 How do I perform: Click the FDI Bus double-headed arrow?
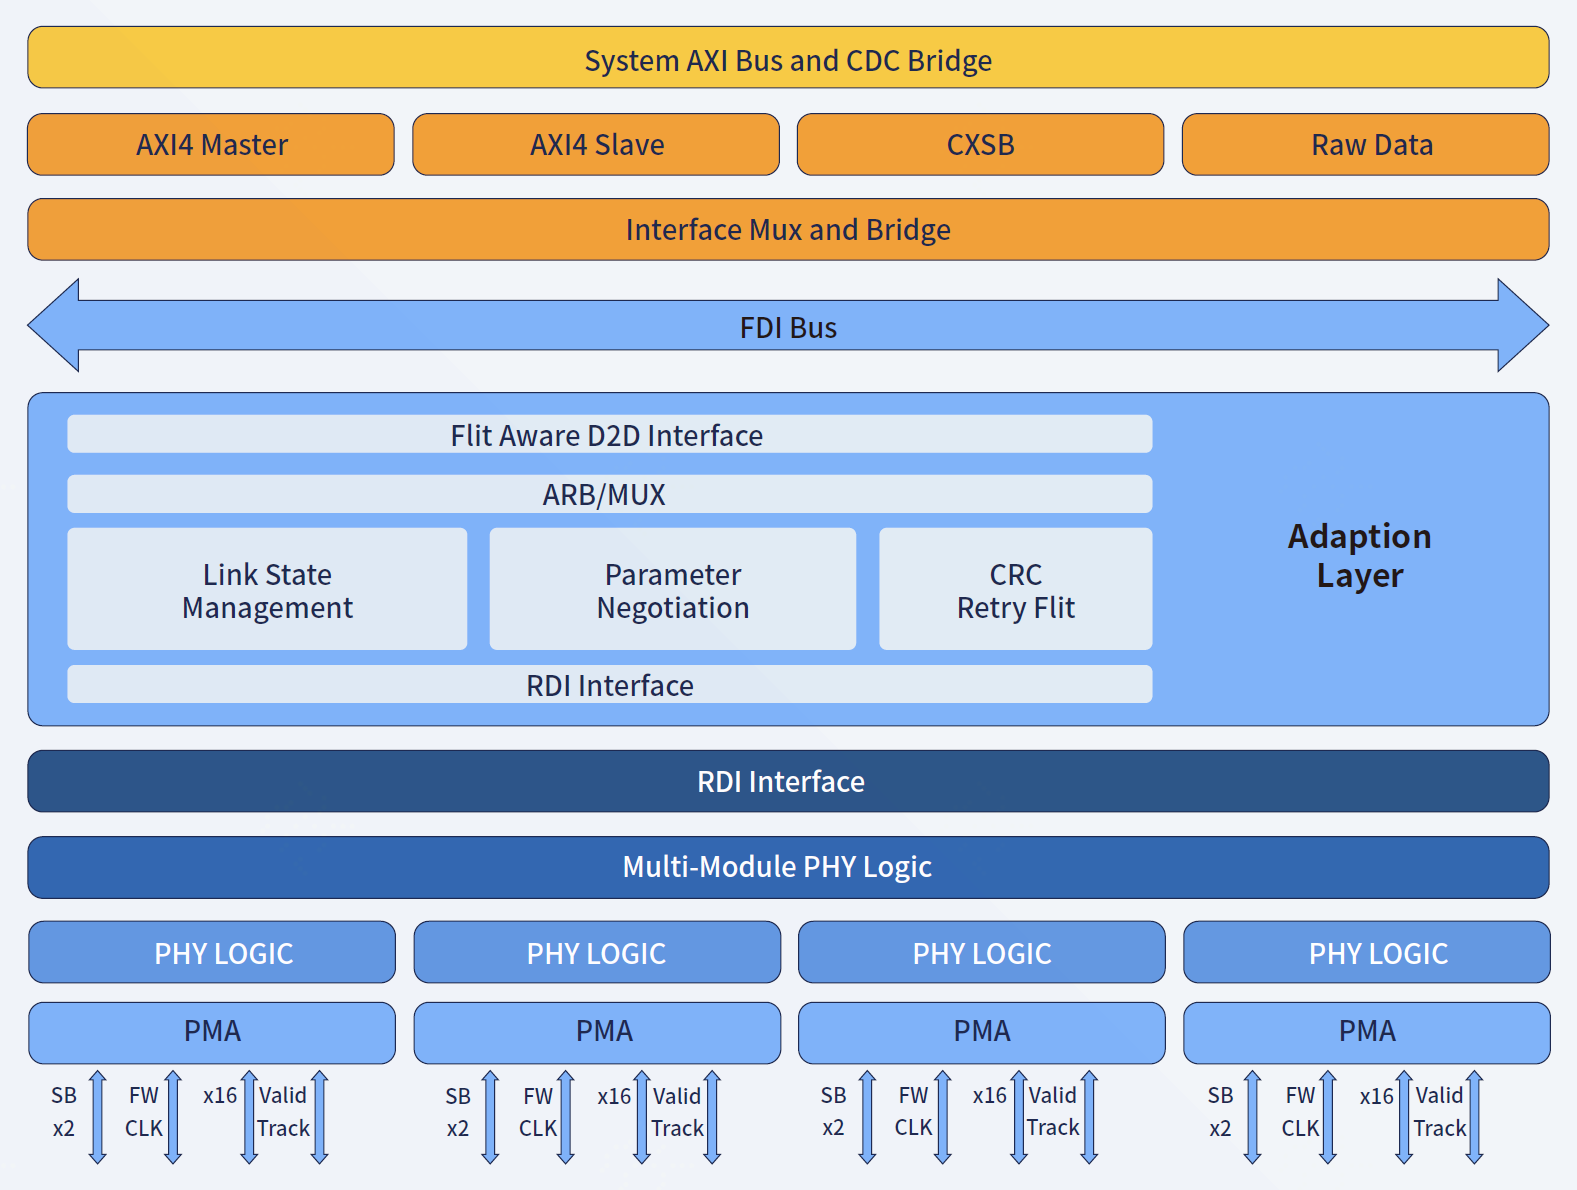tap(788, 326)
